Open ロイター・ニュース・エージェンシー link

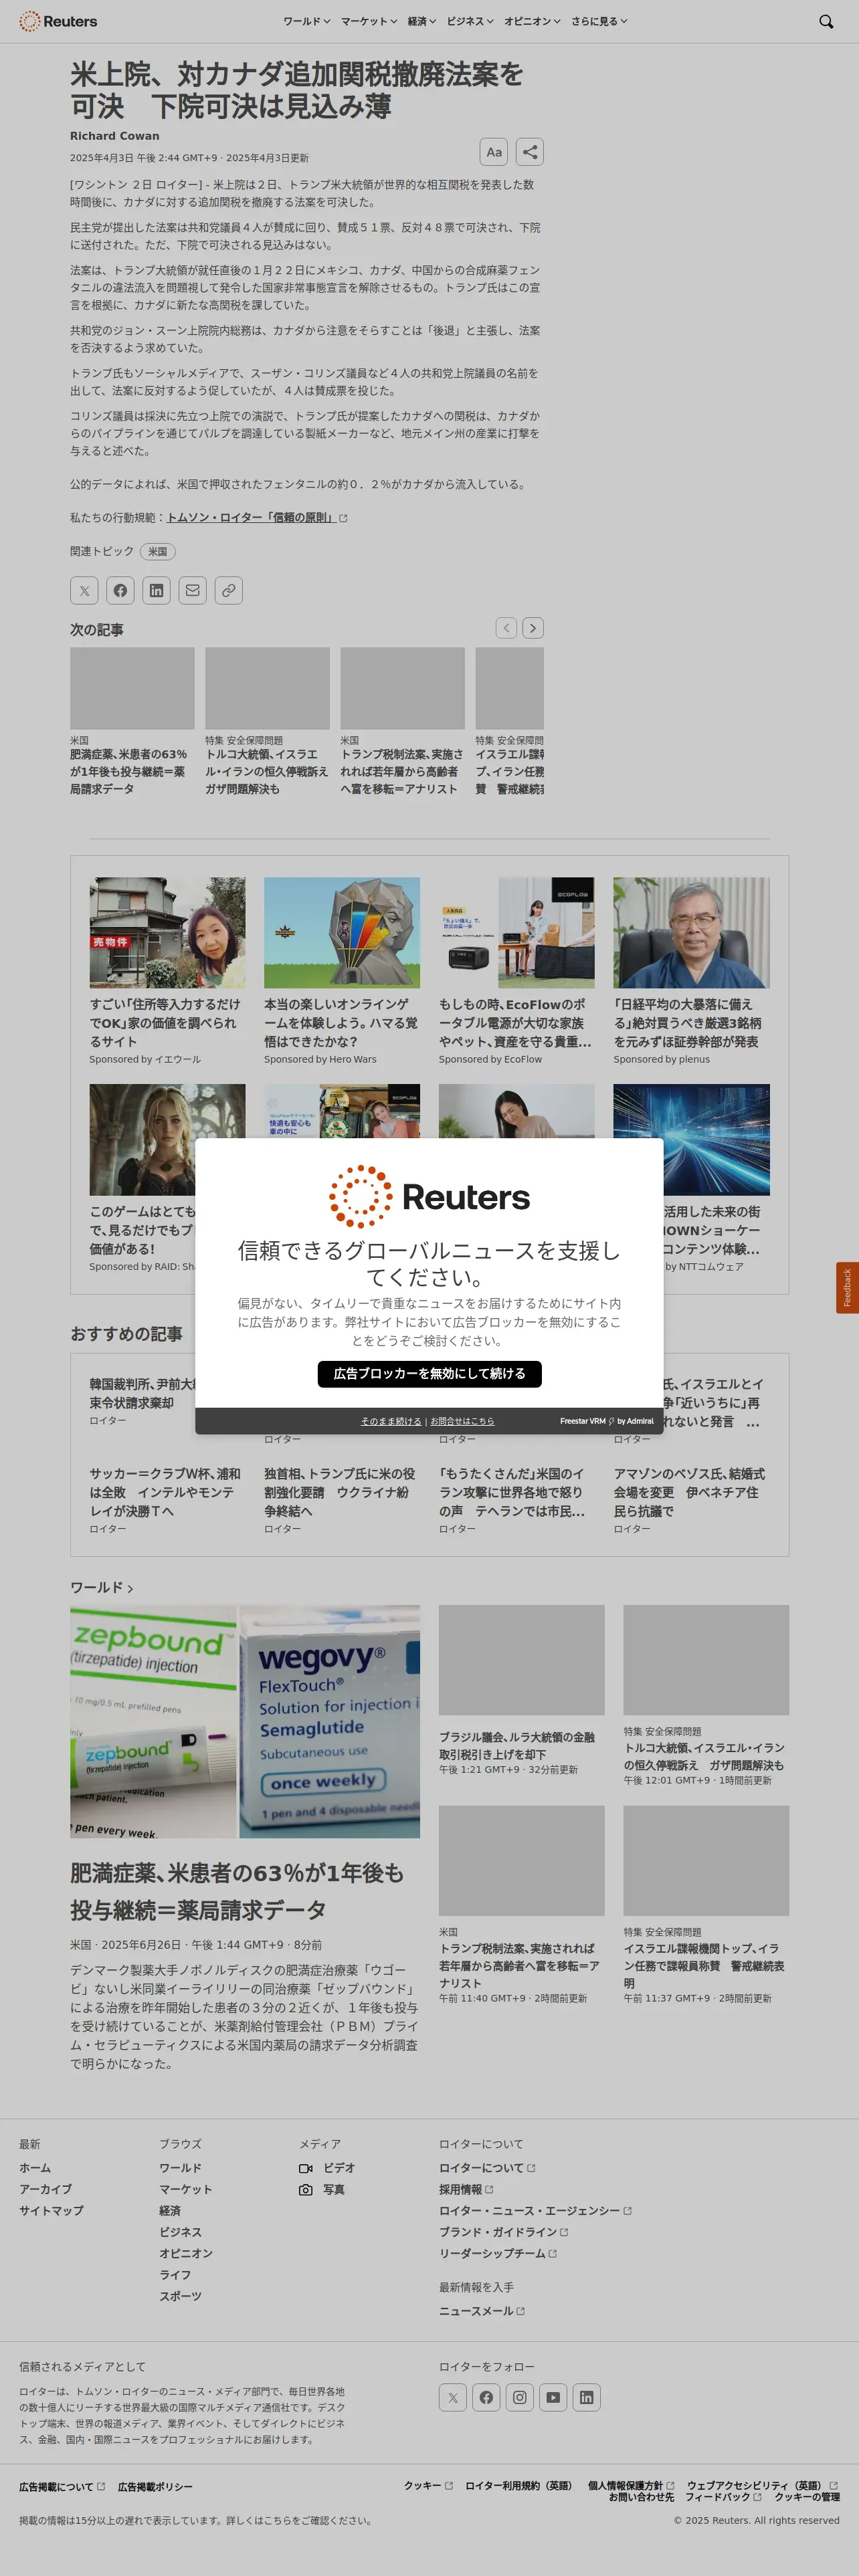pos(535,2211)
